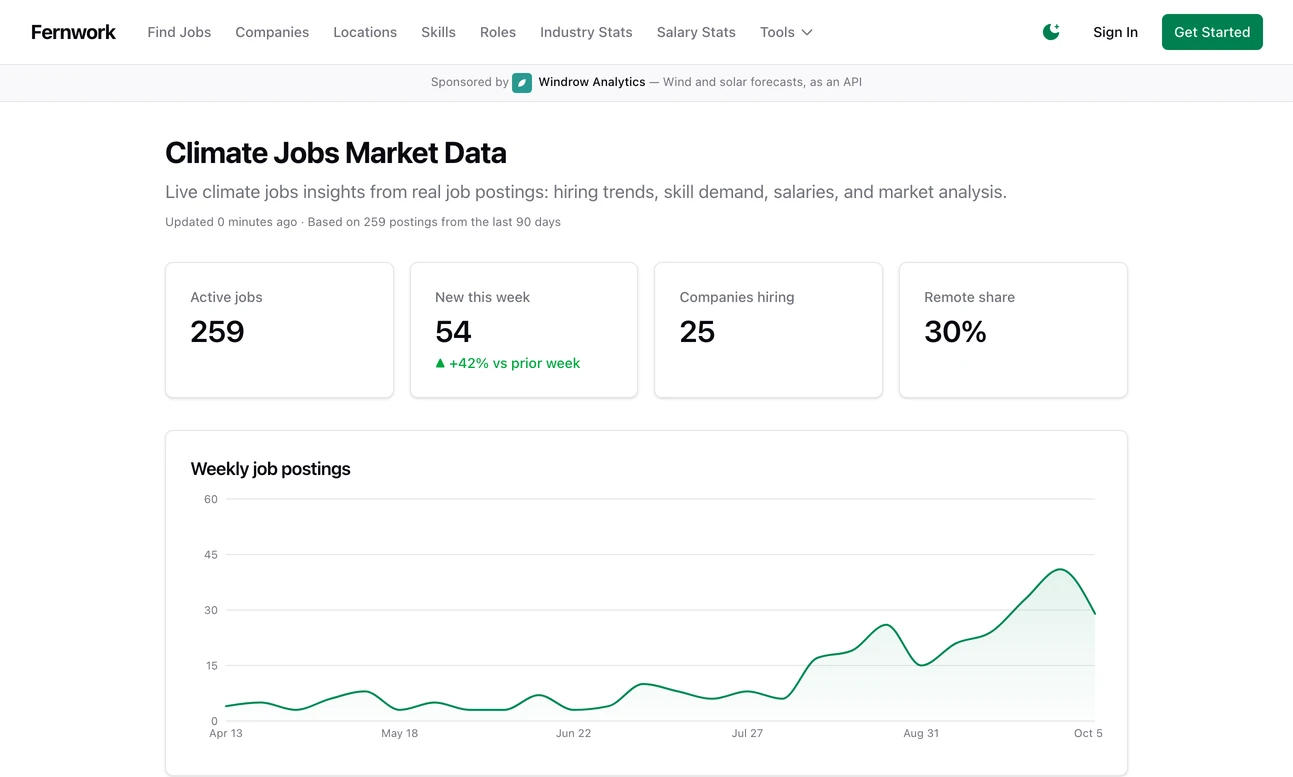Click the 45 value on the y-axis
The image size is (1293, 777).
(x=211, y=554)
